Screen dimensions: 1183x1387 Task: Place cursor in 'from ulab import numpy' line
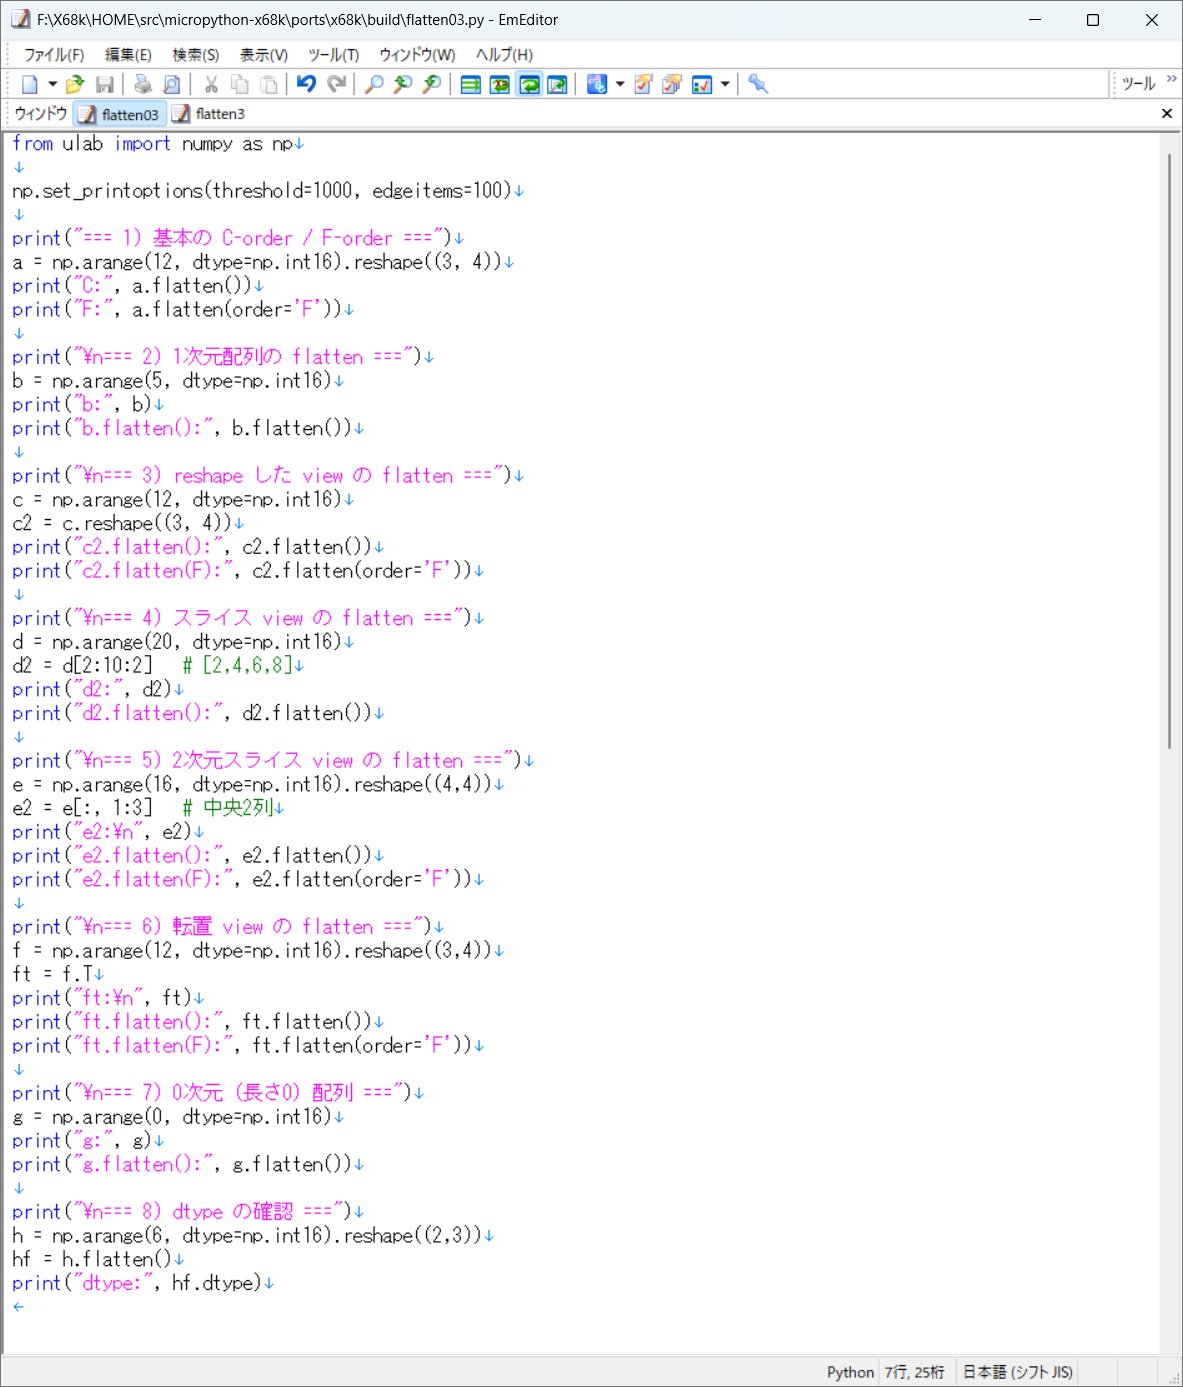click(158, 144)
